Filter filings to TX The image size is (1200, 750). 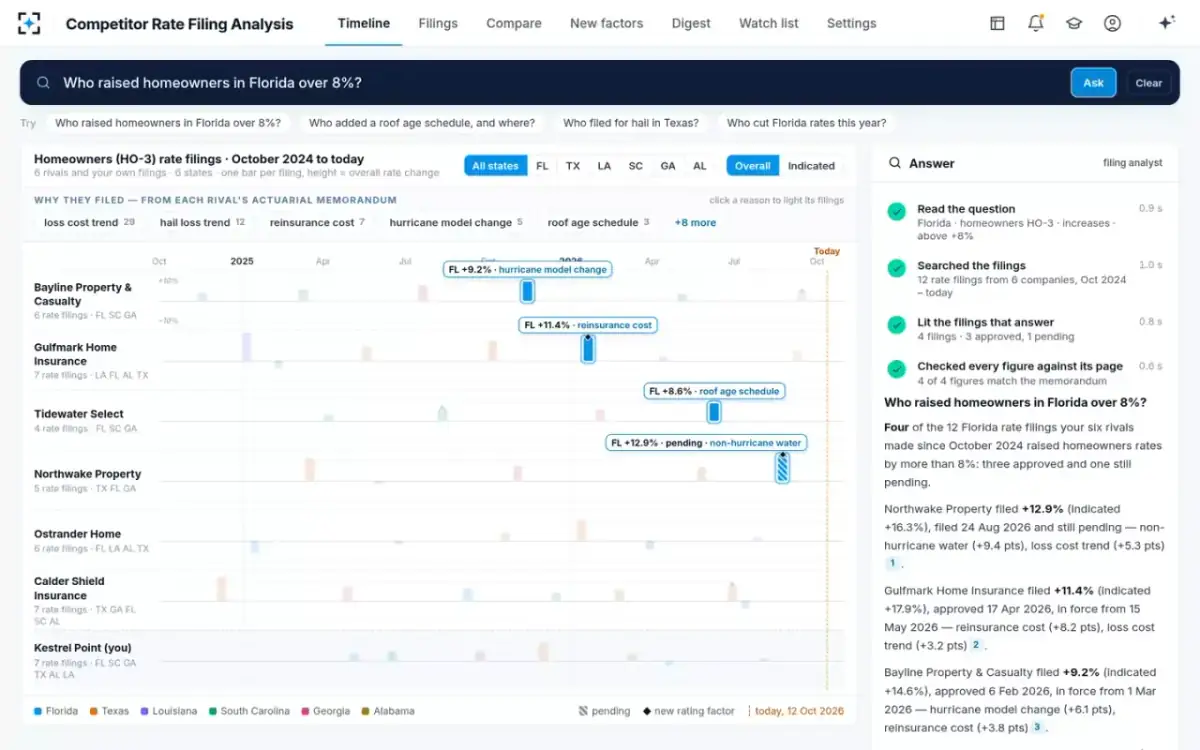tap(573, 166)
